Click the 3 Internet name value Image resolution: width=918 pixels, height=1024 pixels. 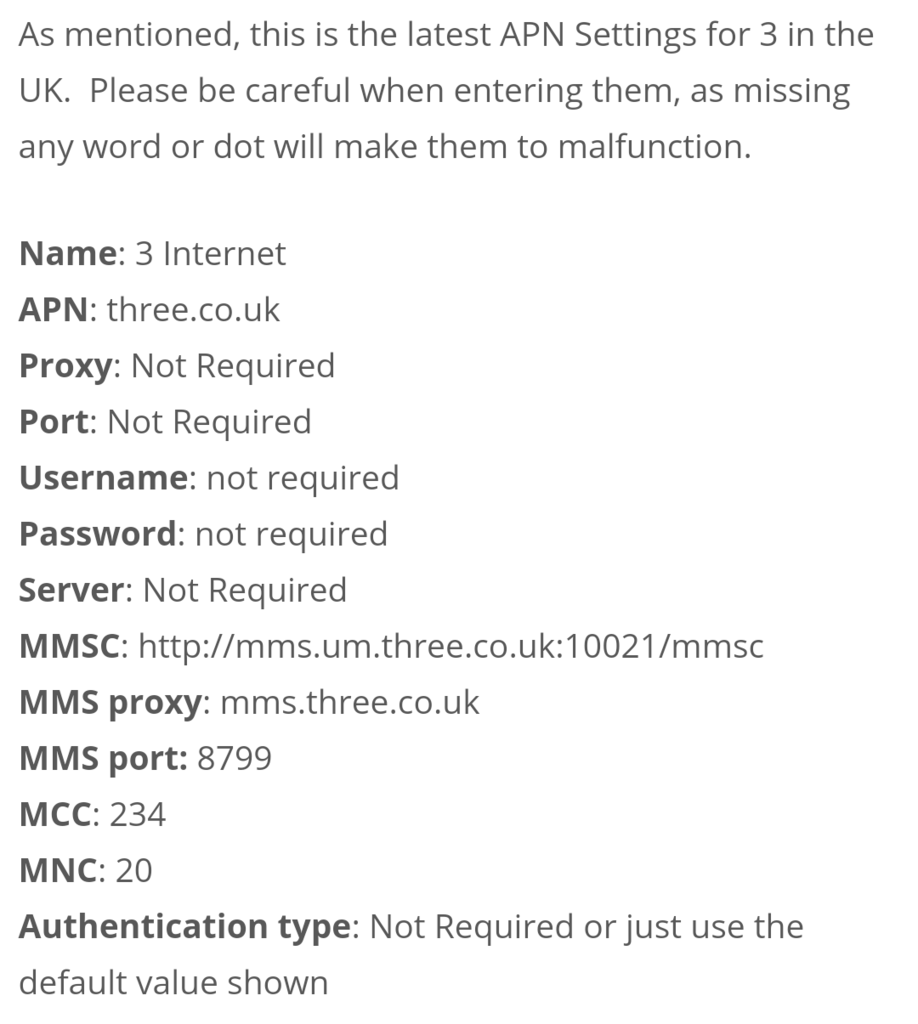[x=210, y=253]
